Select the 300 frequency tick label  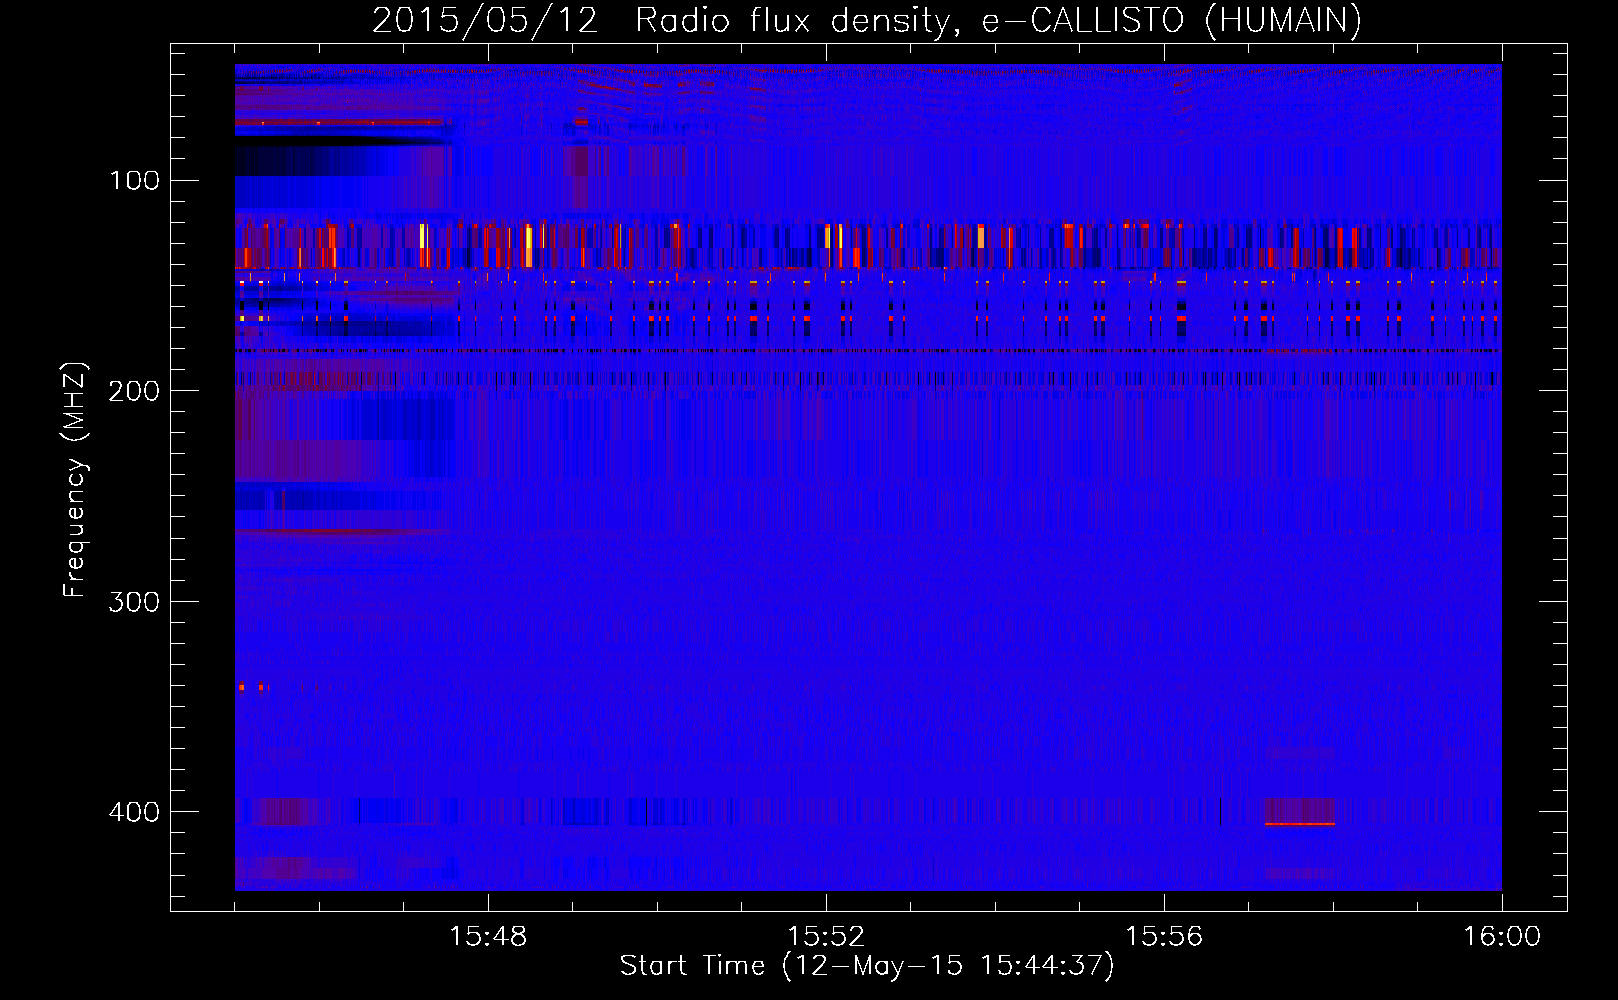135,601
